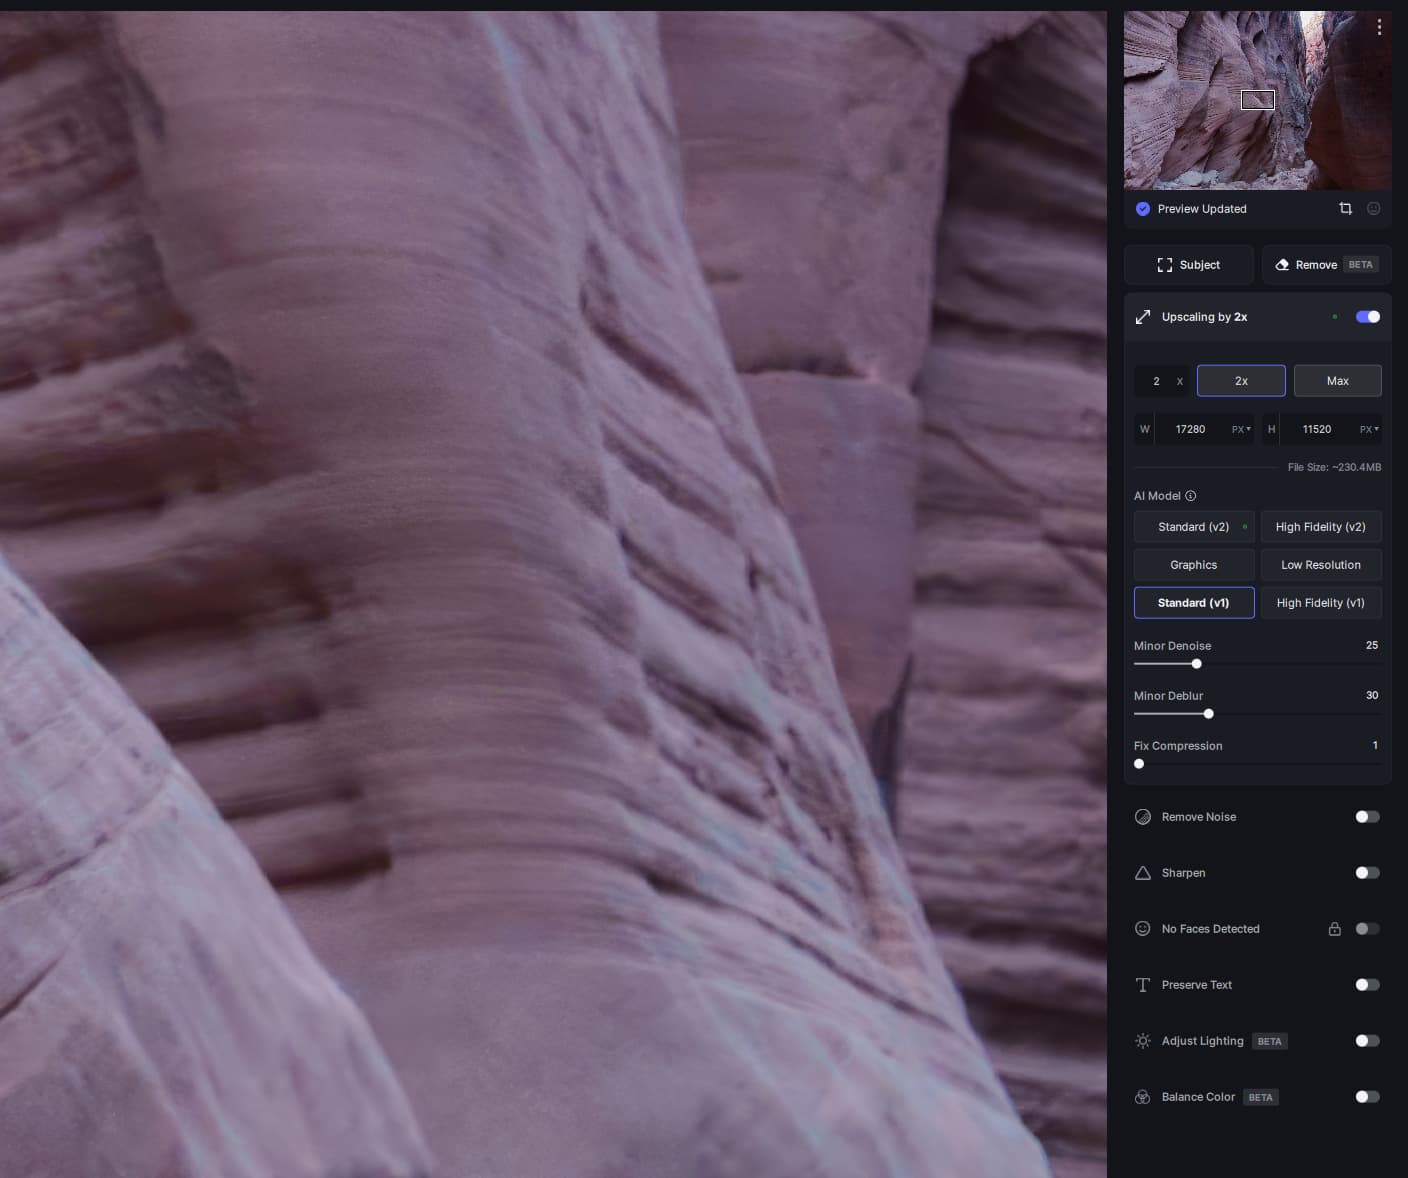Image resolution: width=1408 pixels, height=1178 pixels.
Task: Click the custom scale factor input field
Action: 1161,381
